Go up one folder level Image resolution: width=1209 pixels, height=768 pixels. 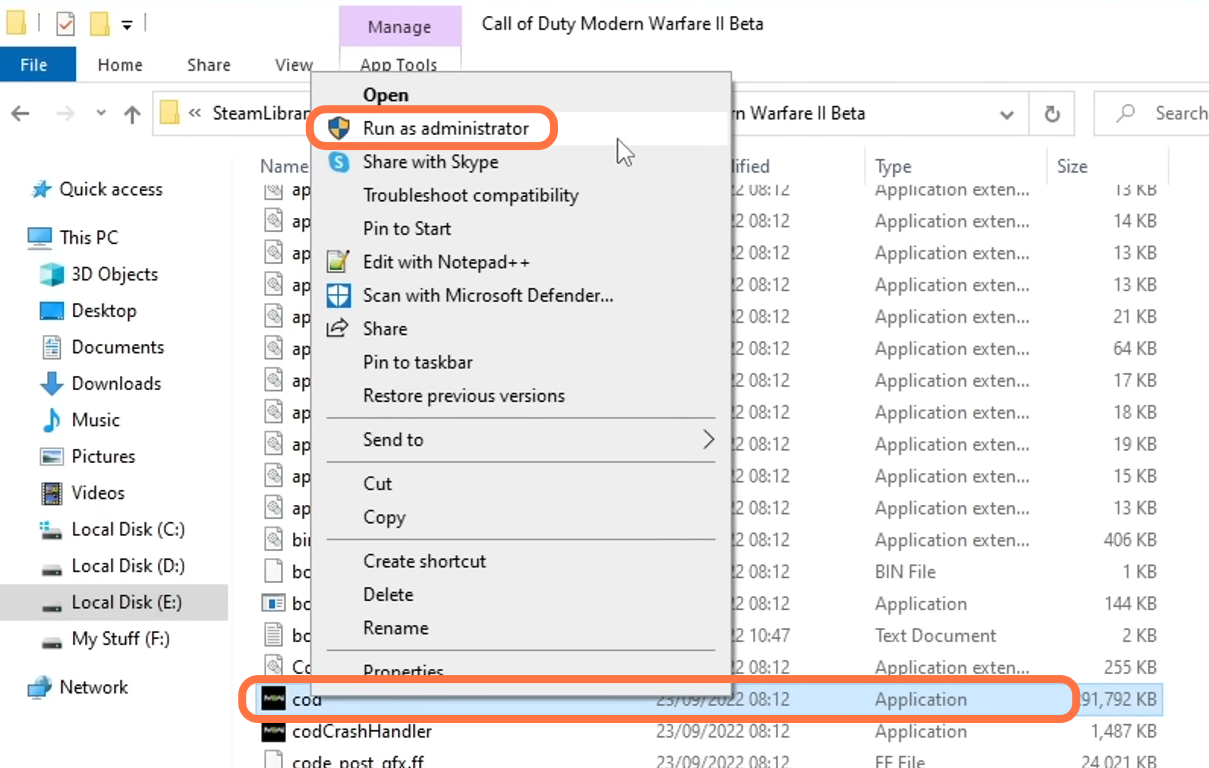132,114
